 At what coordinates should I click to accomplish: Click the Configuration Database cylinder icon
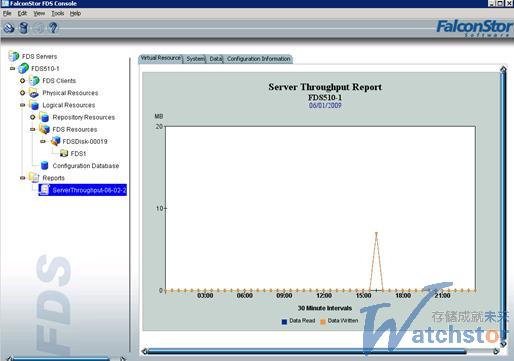[x=44, y=166]
